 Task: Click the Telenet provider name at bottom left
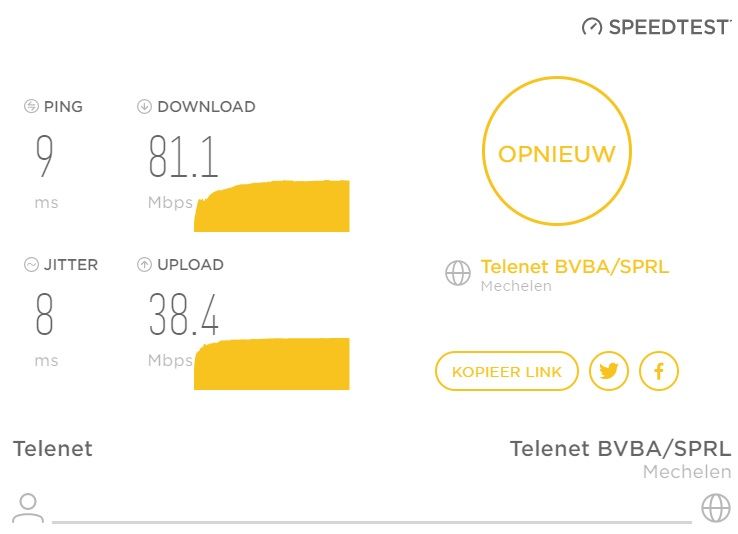(x=53, y=448)
